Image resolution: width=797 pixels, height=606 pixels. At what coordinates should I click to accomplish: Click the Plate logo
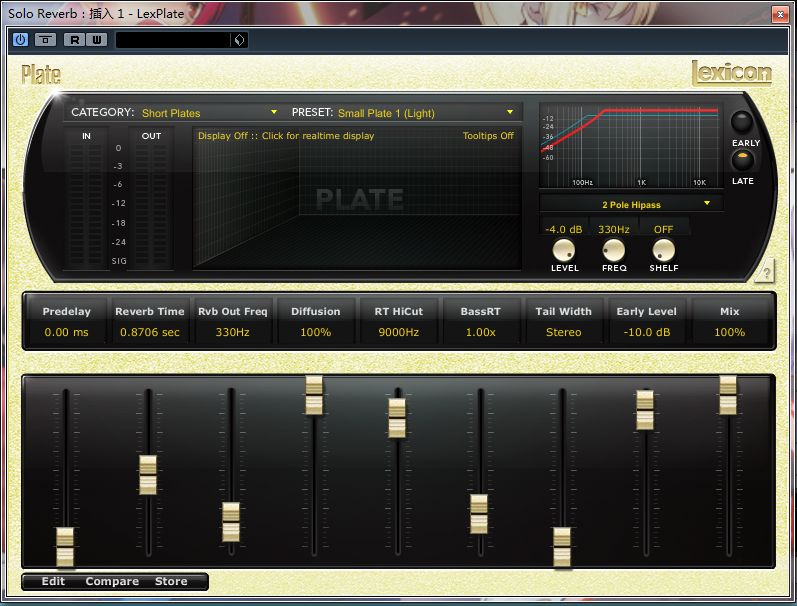pos(41,75)
